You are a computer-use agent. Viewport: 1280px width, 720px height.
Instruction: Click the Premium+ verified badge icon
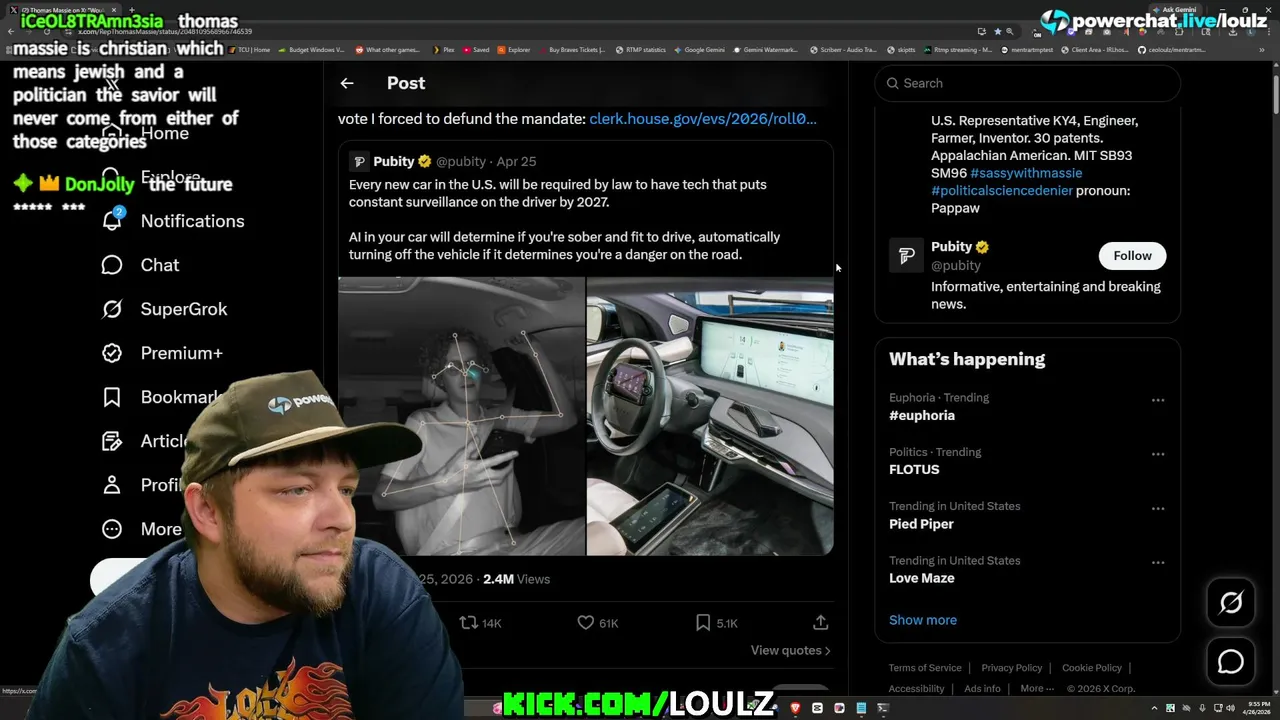112,353
